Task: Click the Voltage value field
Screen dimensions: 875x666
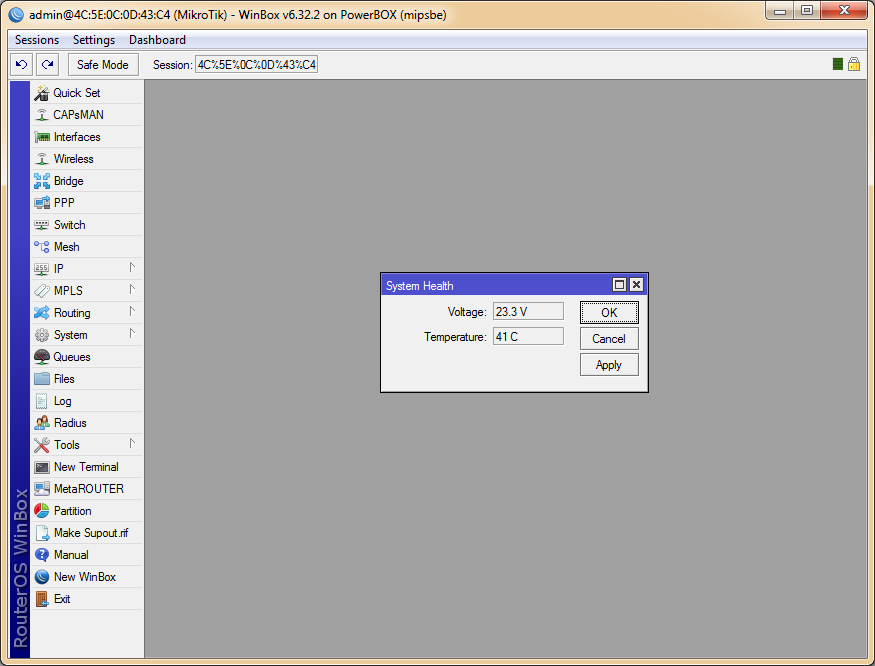Action: click(528, 312)
